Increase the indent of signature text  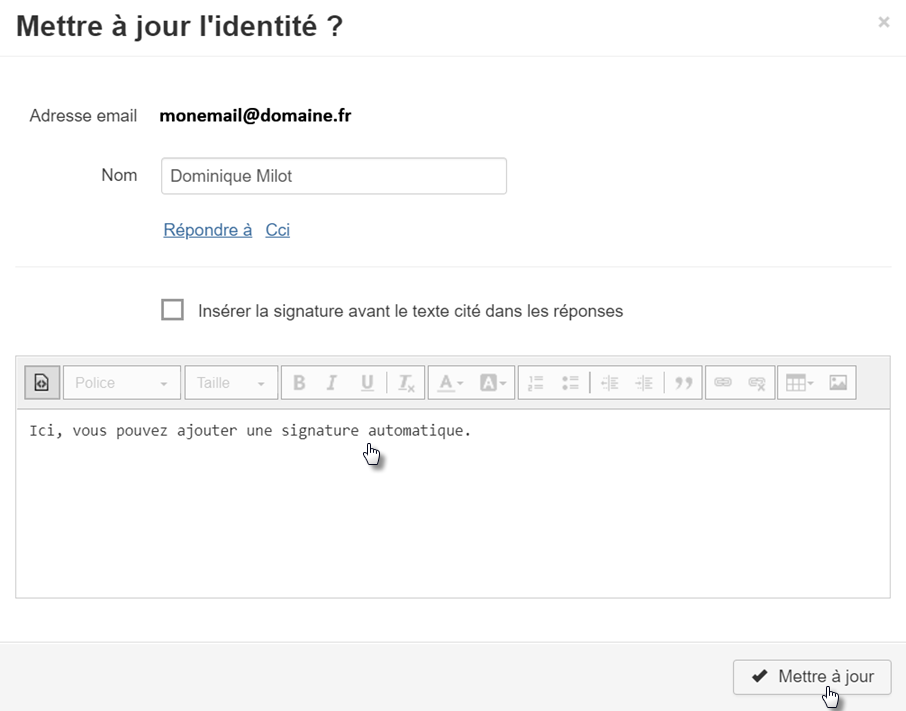pyautogui.click(x=645, y=383)
